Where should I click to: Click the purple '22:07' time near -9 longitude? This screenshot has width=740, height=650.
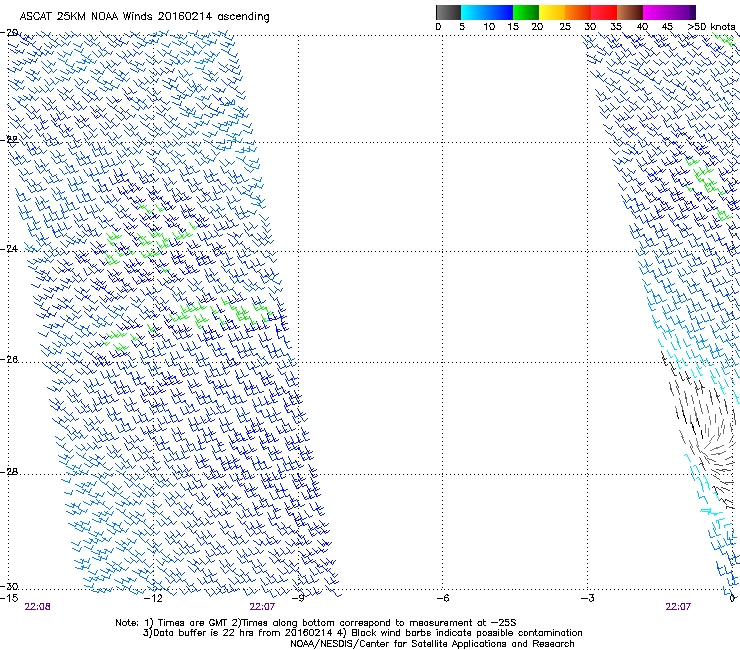pyautogui.click(x=262, y=607)
